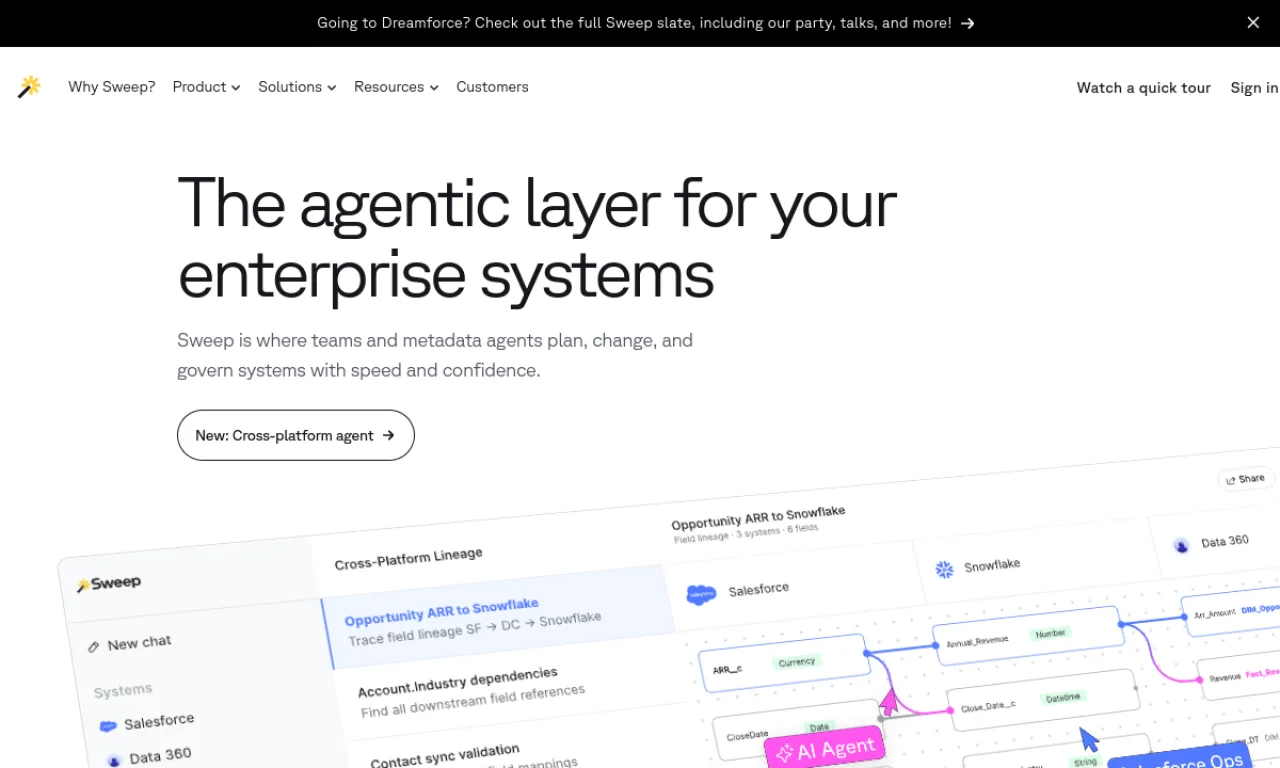Click the Share button in preview

click(x=1246, y=479)
